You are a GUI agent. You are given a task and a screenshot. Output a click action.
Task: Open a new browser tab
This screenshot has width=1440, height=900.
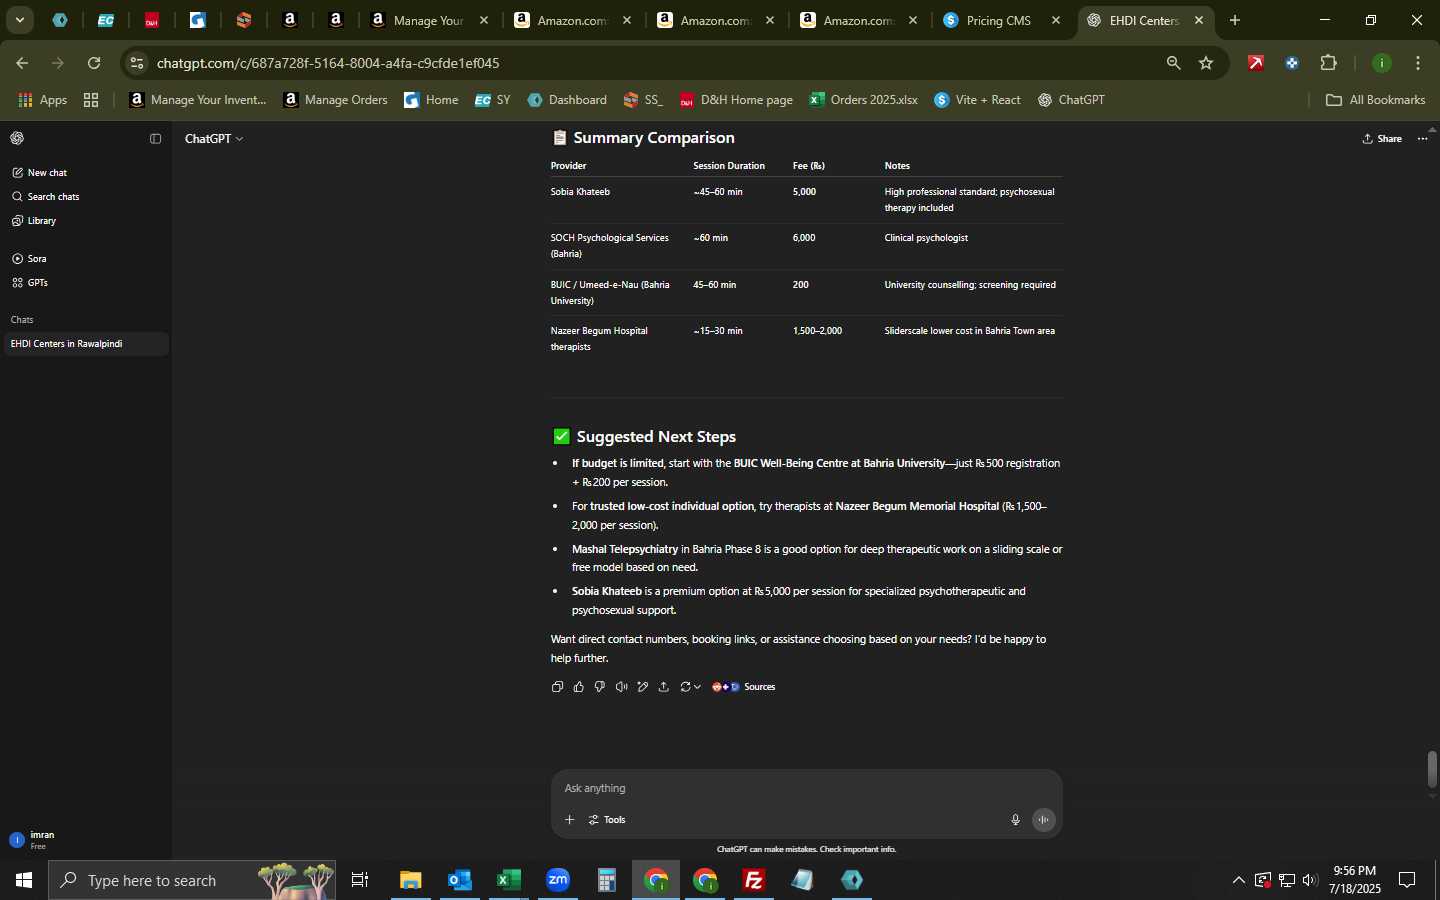click(x=1235, y=20)
